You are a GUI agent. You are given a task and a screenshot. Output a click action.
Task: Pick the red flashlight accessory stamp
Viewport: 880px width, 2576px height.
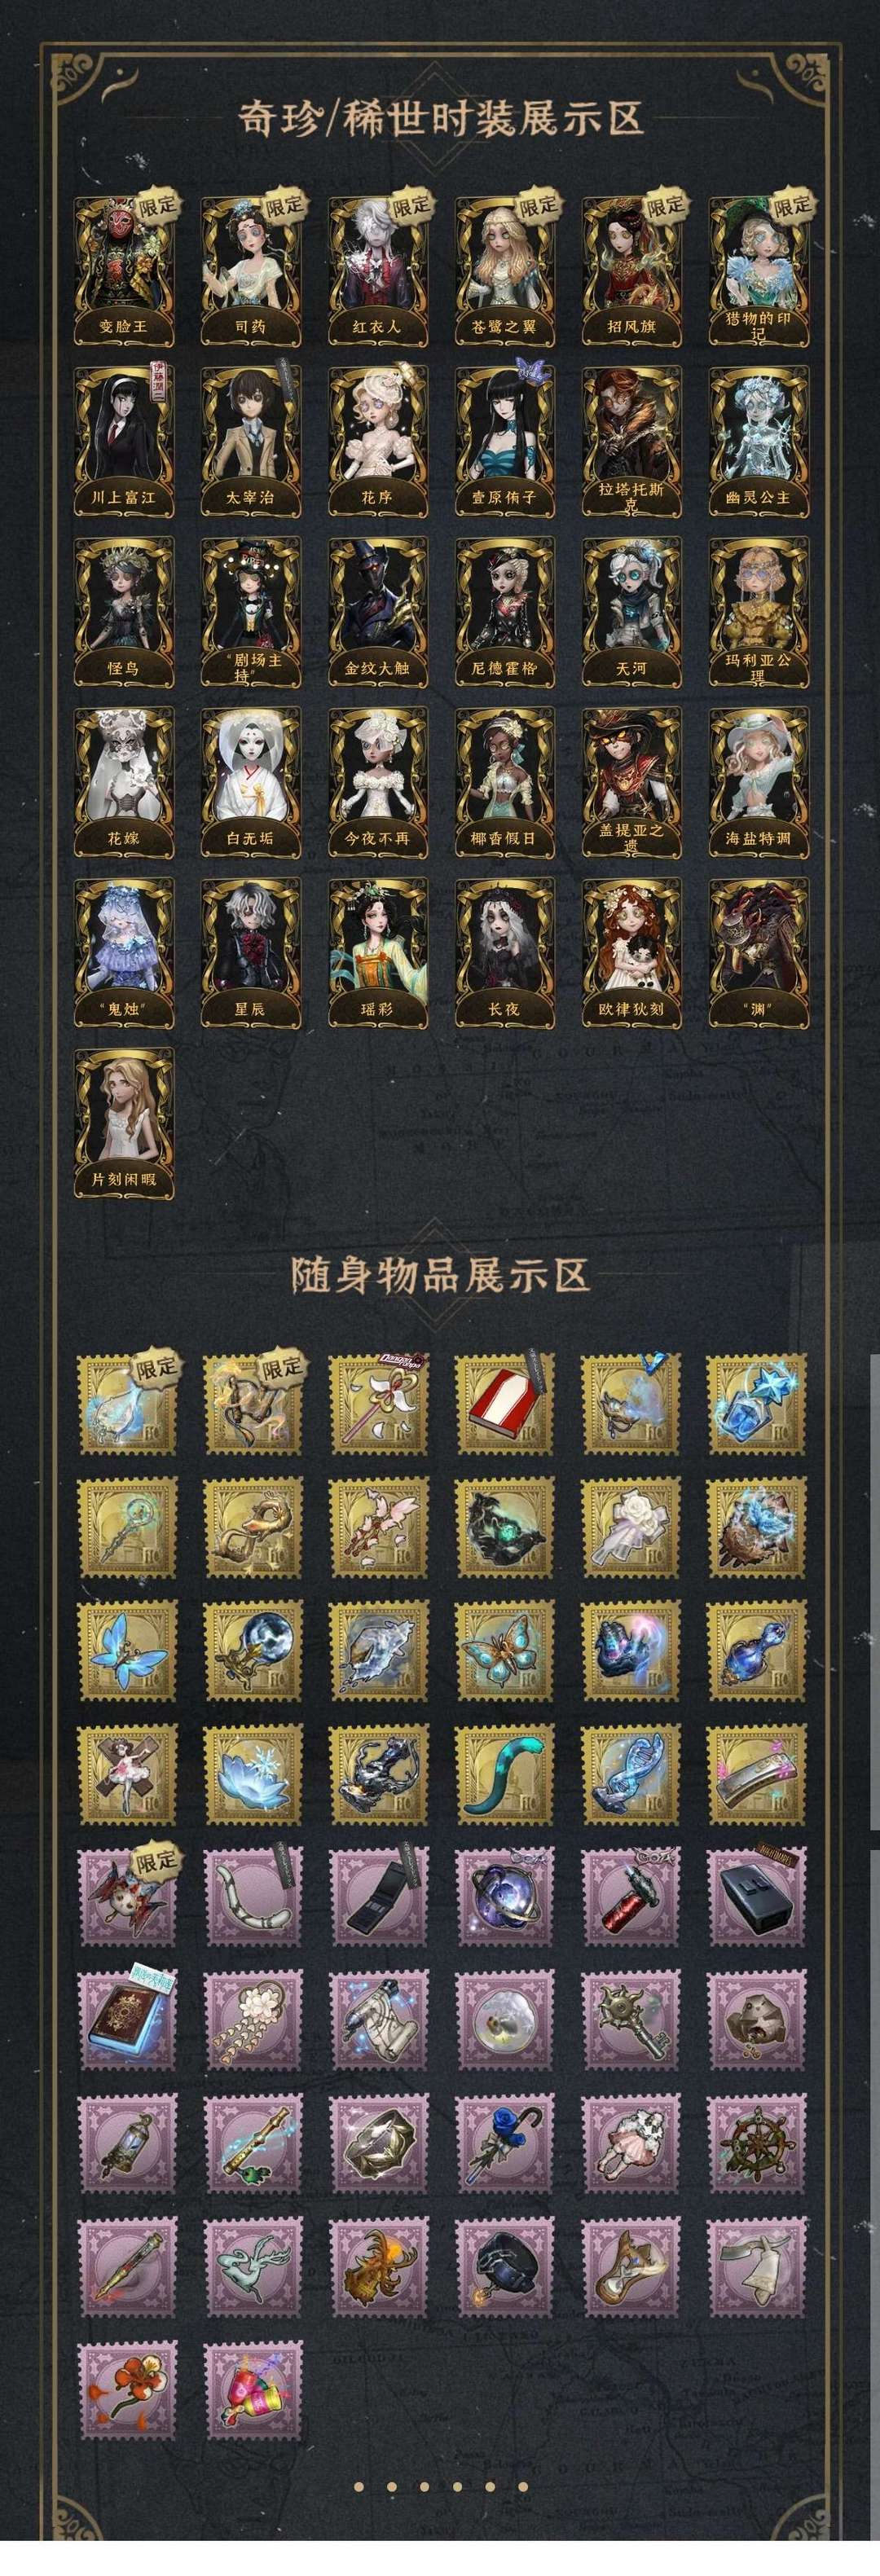[631, 1898]
